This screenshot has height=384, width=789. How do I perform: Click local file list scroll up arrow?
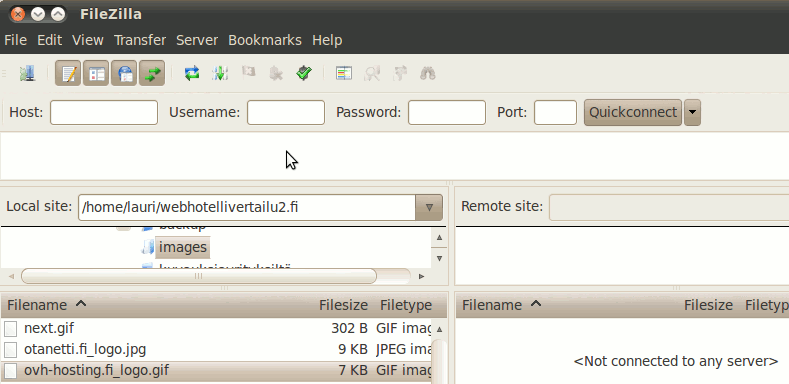(439, 329)
